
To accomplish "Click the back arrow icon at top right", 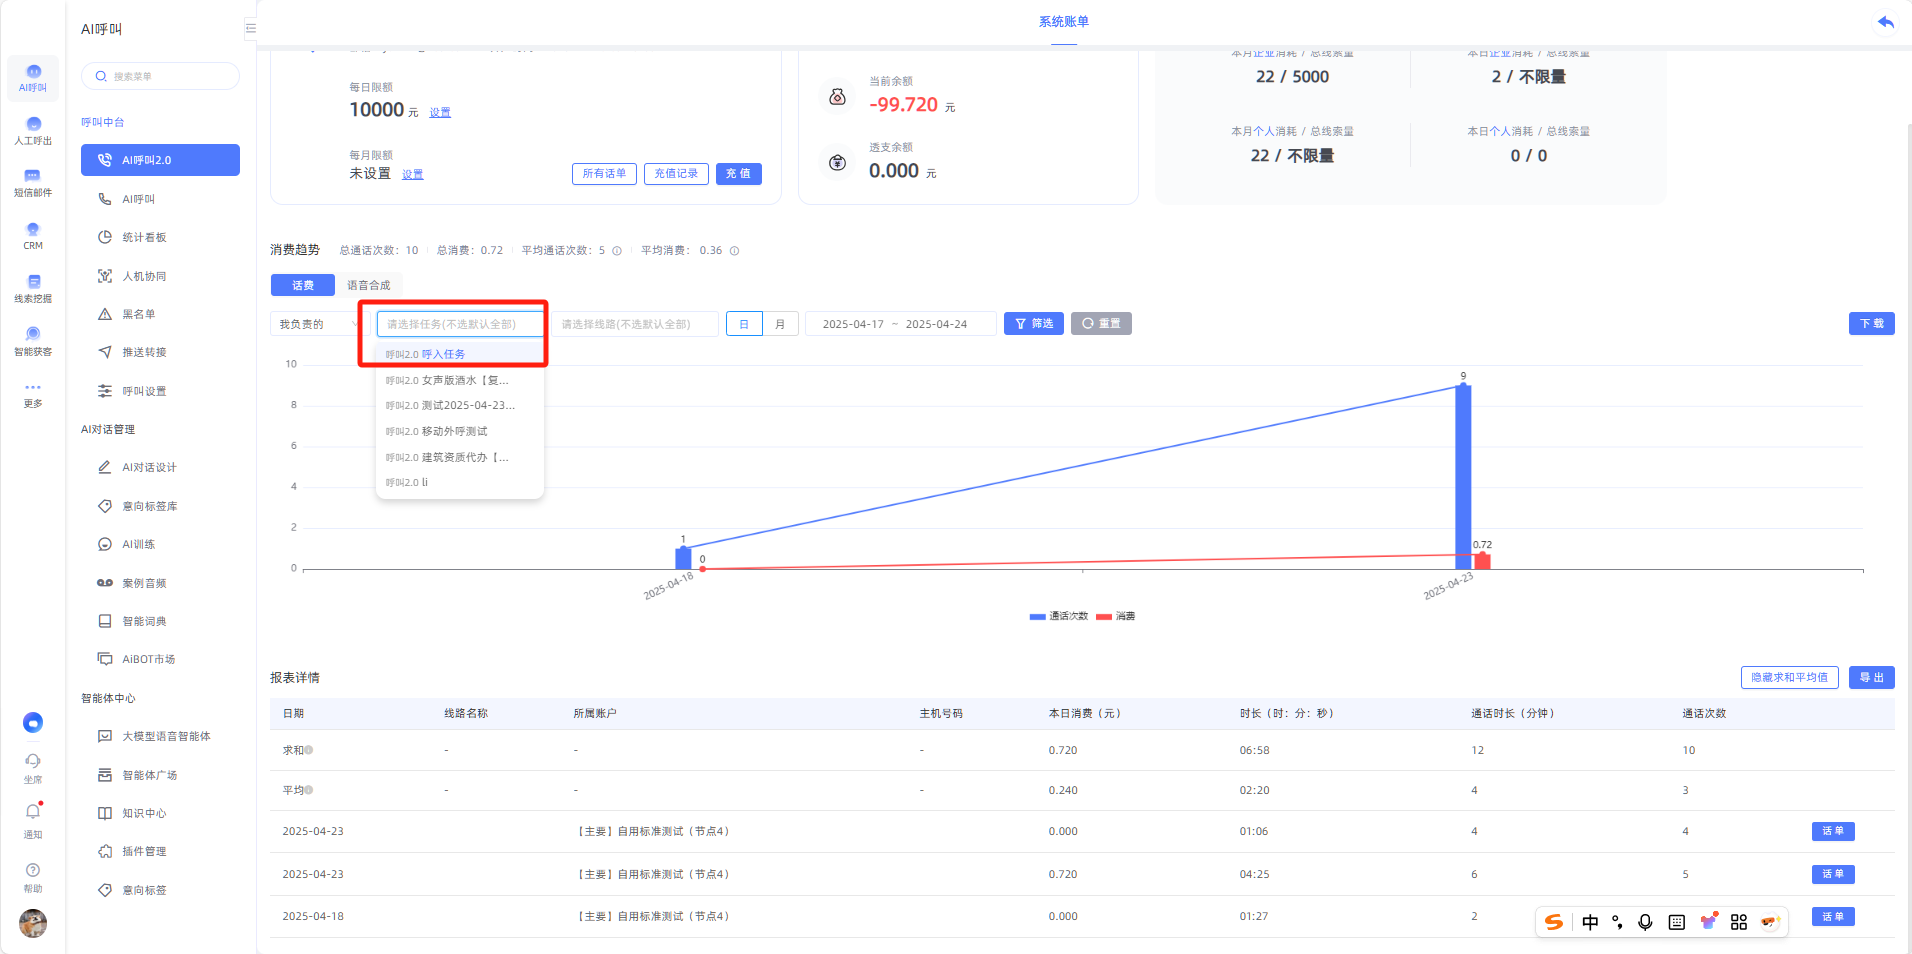I will tap(1886, 22).
